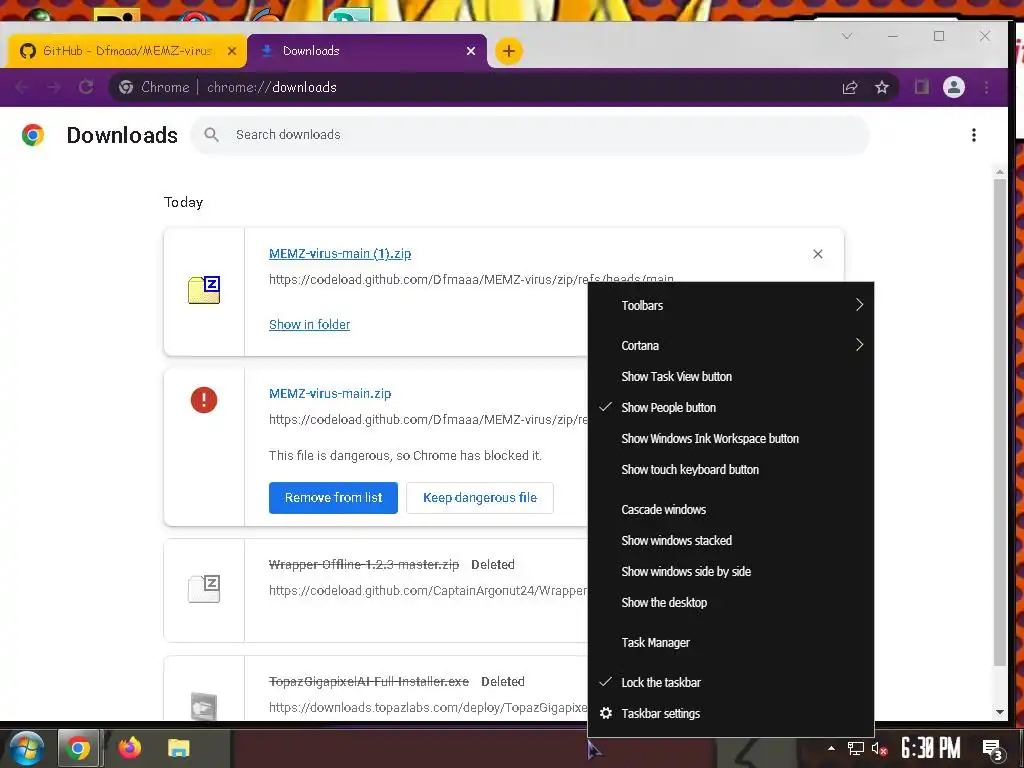Click deleted TopazGigapixelAI-Full-Installer.exe entry

click(x=368, y=681)
